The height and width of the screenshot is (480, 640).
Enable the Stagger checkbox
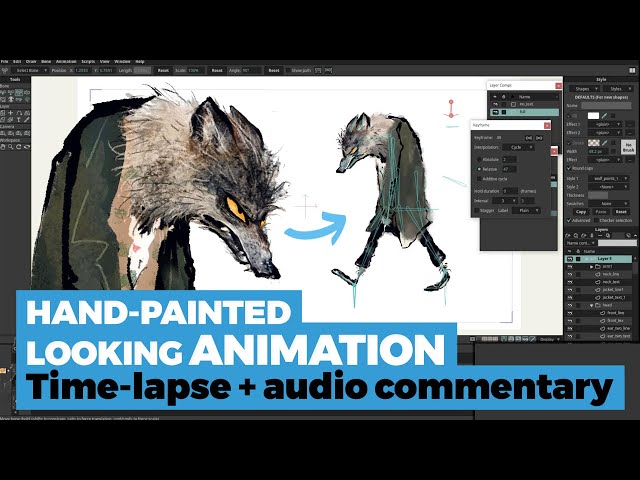[476, 211]
